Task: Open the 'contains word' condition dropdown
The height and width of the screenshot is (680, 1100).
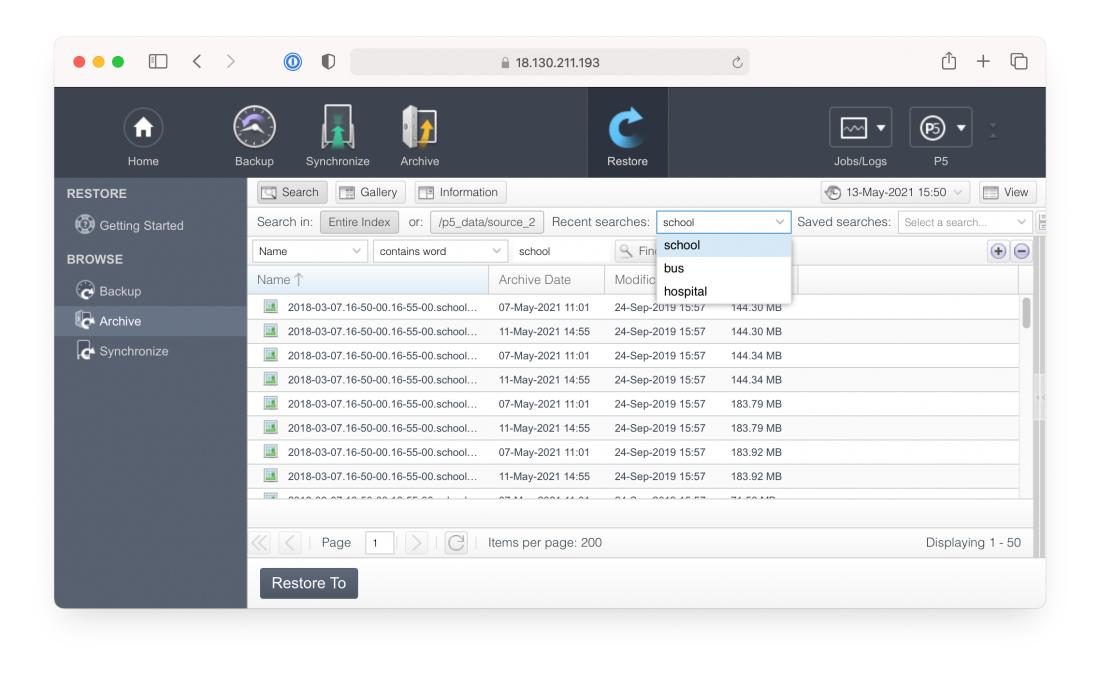Action: point(440,251)
